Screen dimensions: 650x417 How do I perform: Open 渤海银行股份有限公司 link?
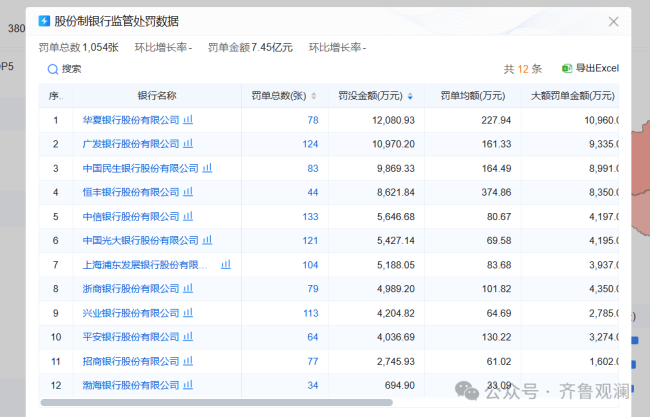(131, 385)
